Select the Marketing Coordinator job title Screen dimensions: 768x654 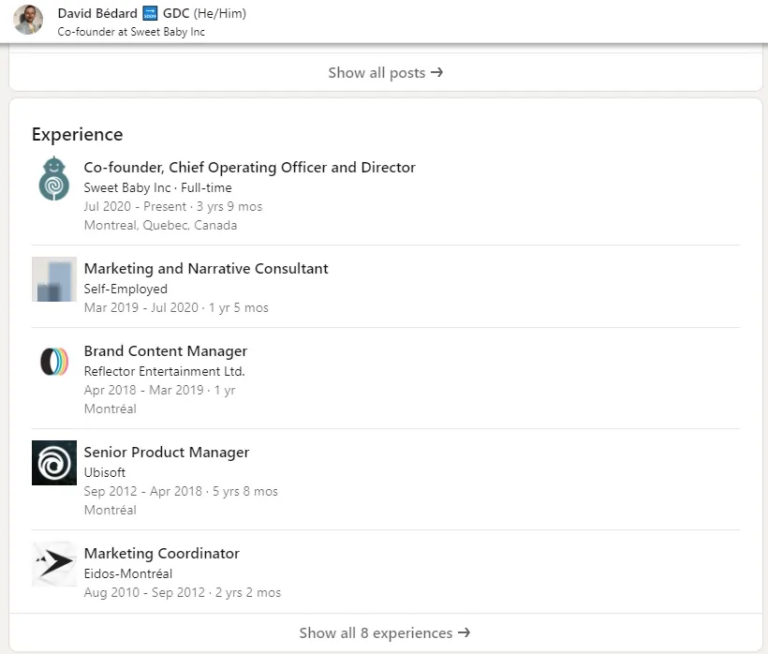(x=162, y=553)
